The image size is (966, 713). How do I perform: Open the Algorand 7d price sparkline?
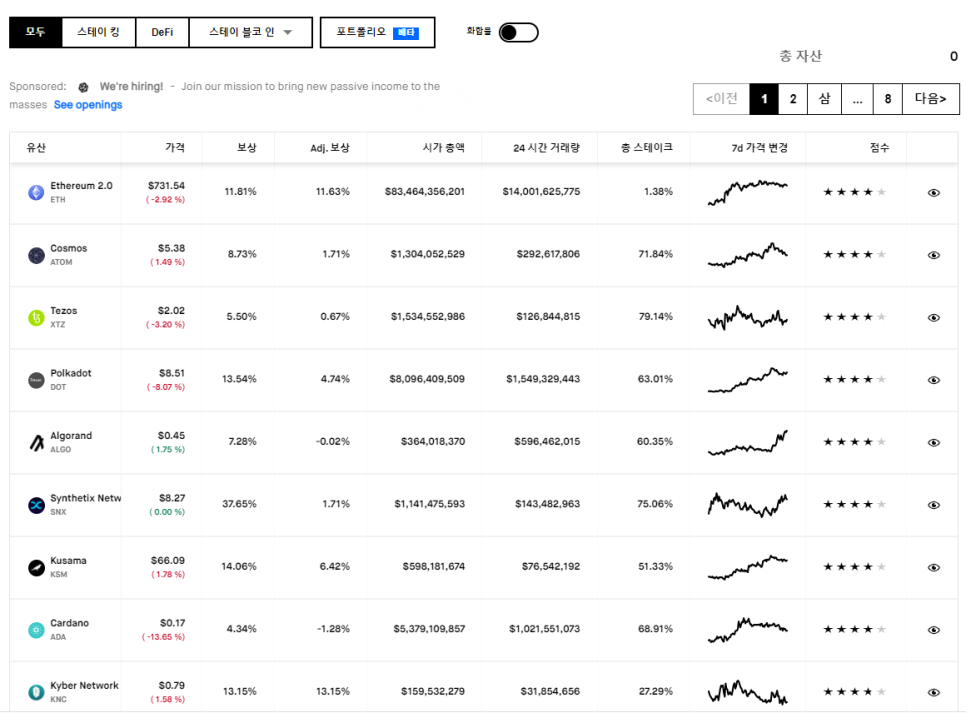click(748, 442)
